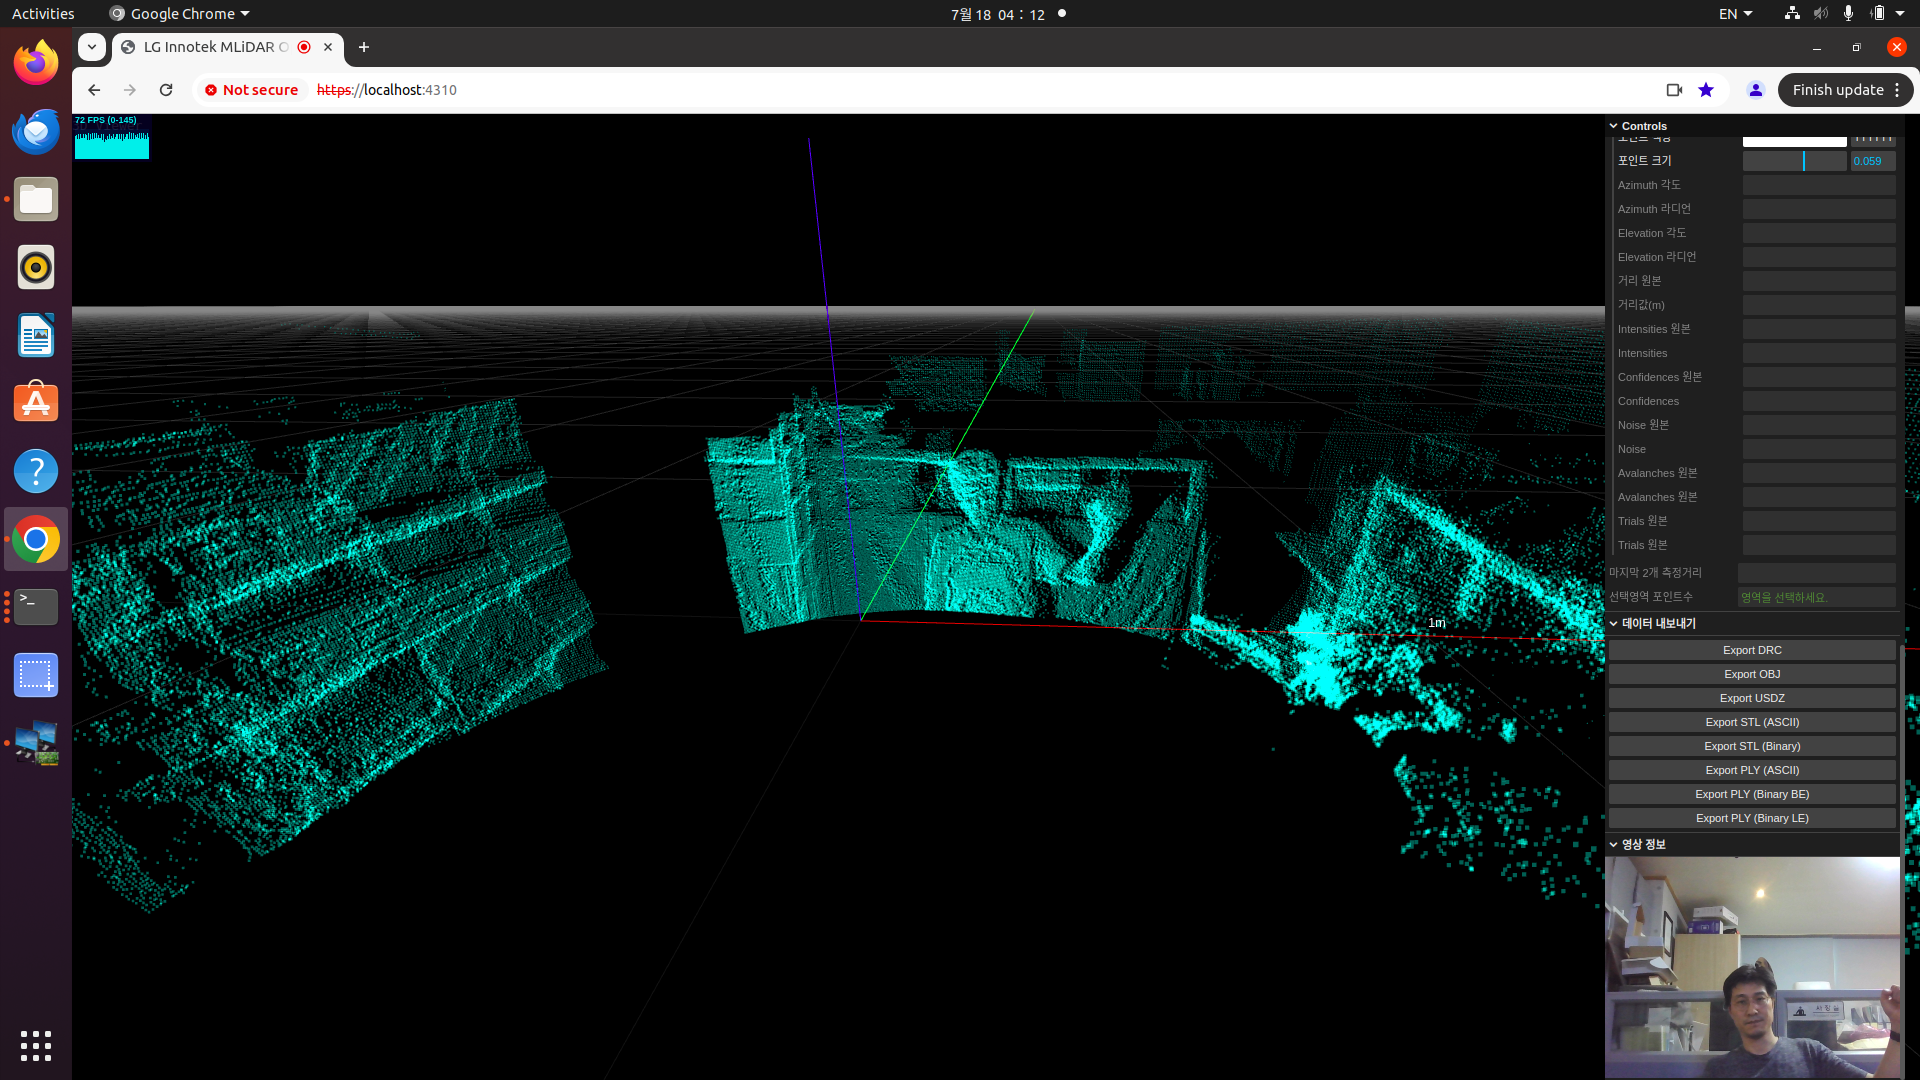
Task: Toggle 선택영역 포인트수 visibility
Action: click(x=1650, y=596)
